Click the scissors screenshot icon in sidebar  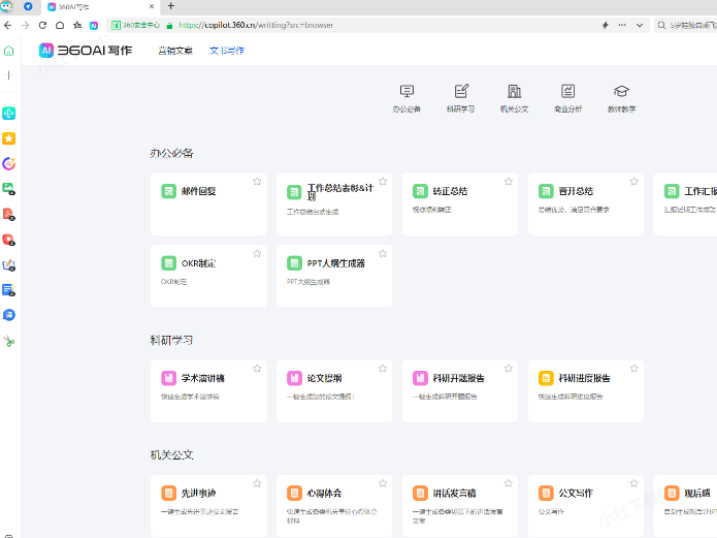tap(9, 341)
